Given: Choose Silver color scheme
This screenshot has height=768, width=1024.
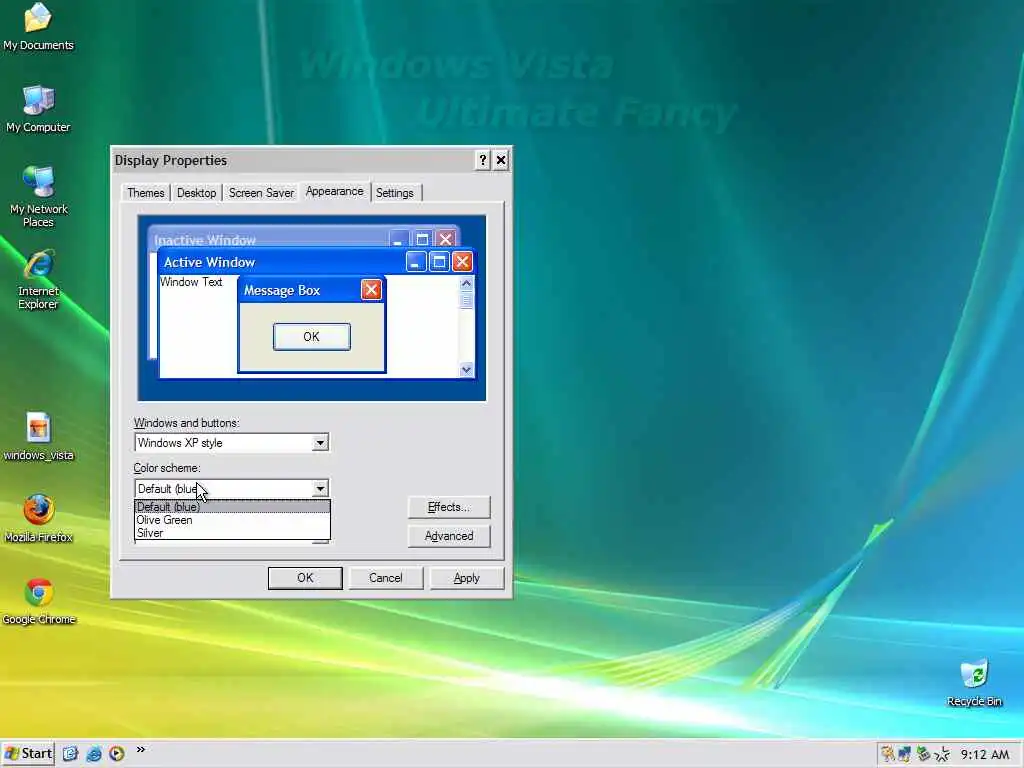Looking at the screenshot, I should point(232,533).
